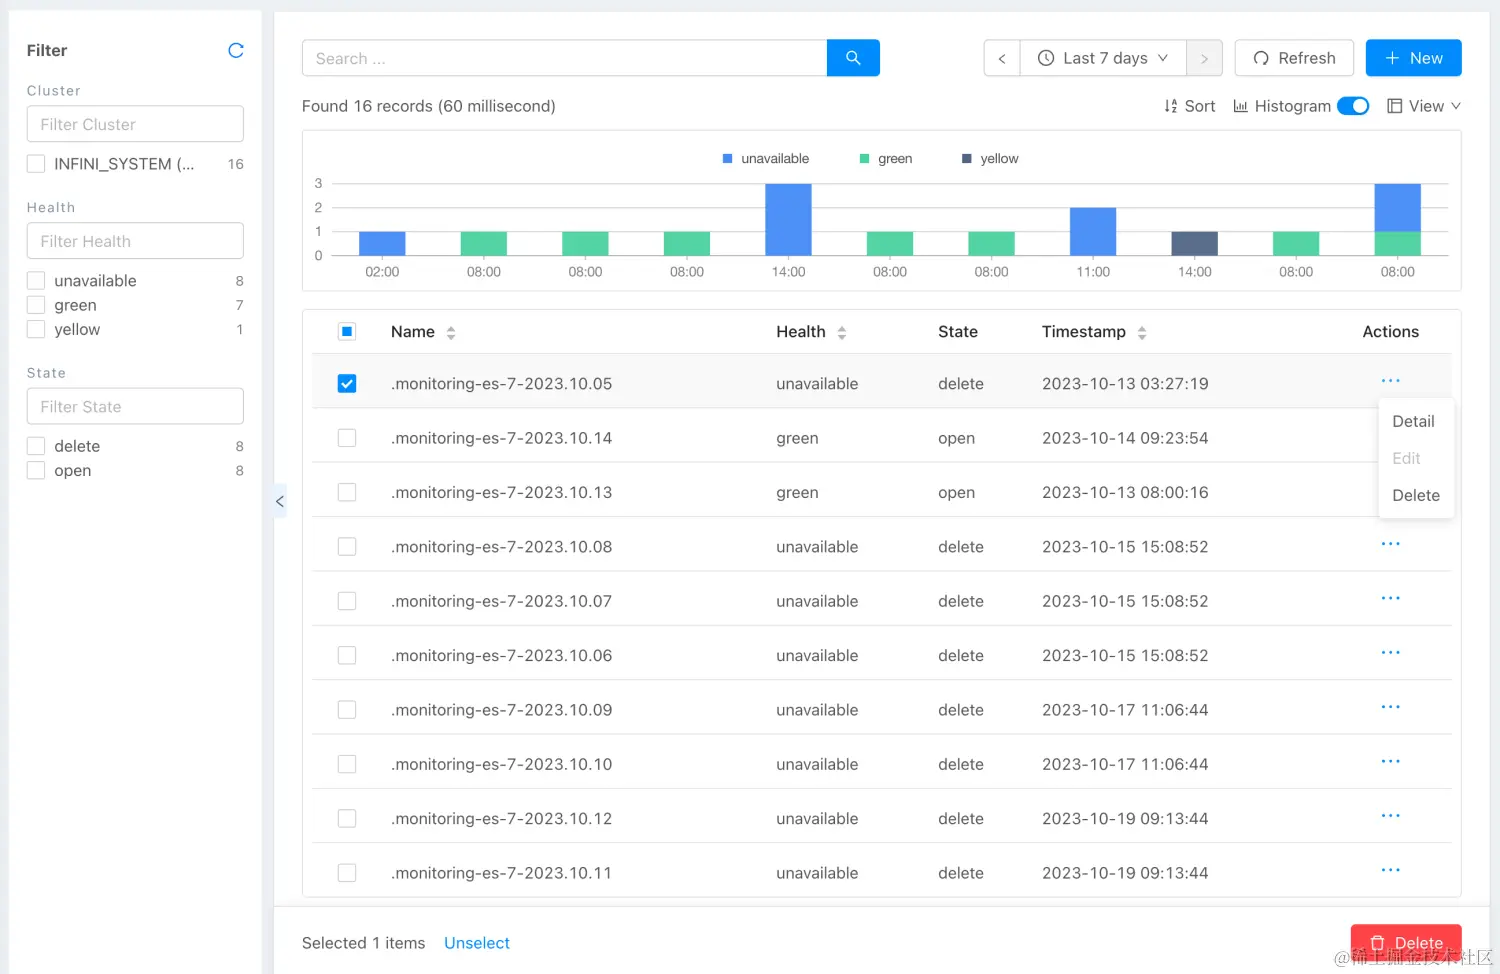This screenshot has height=974, width=1500.
Task: Open actions for .monitoring-es-7-2023.10.11 row
Action: click(1390, 870)
